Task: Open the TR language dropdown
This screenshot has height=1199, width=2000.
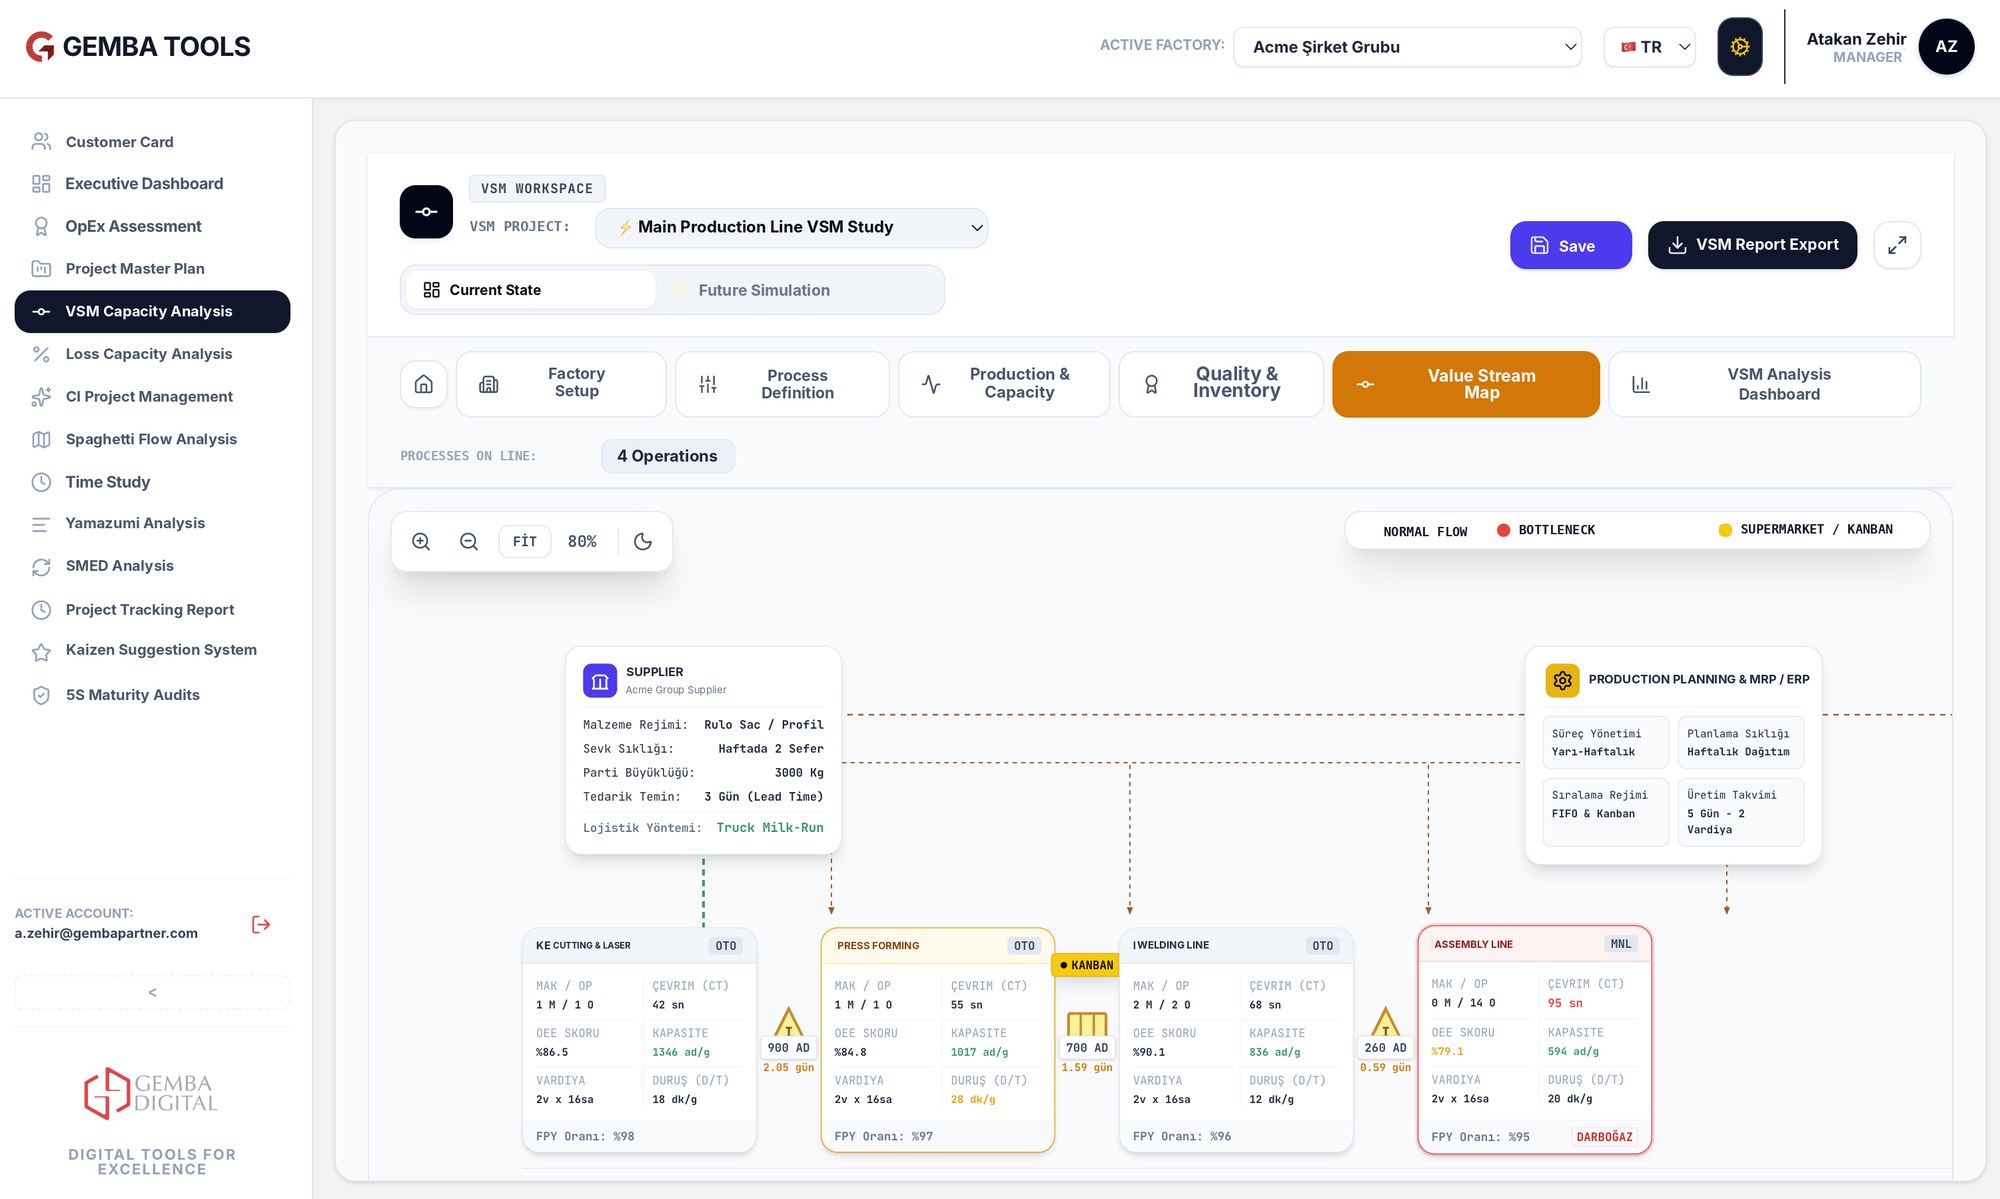Action: coord(1650,47)
